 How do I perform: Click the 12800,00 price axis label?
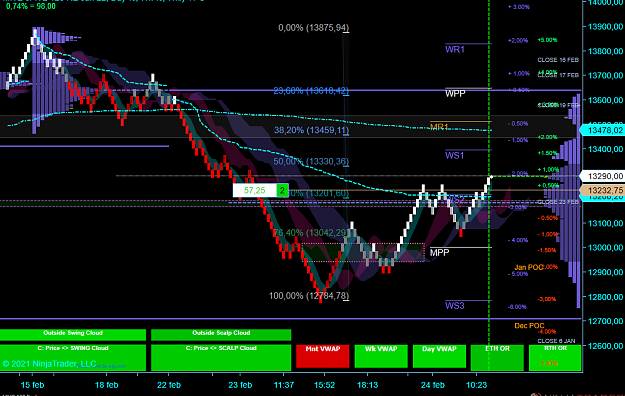tap(605, 297)
